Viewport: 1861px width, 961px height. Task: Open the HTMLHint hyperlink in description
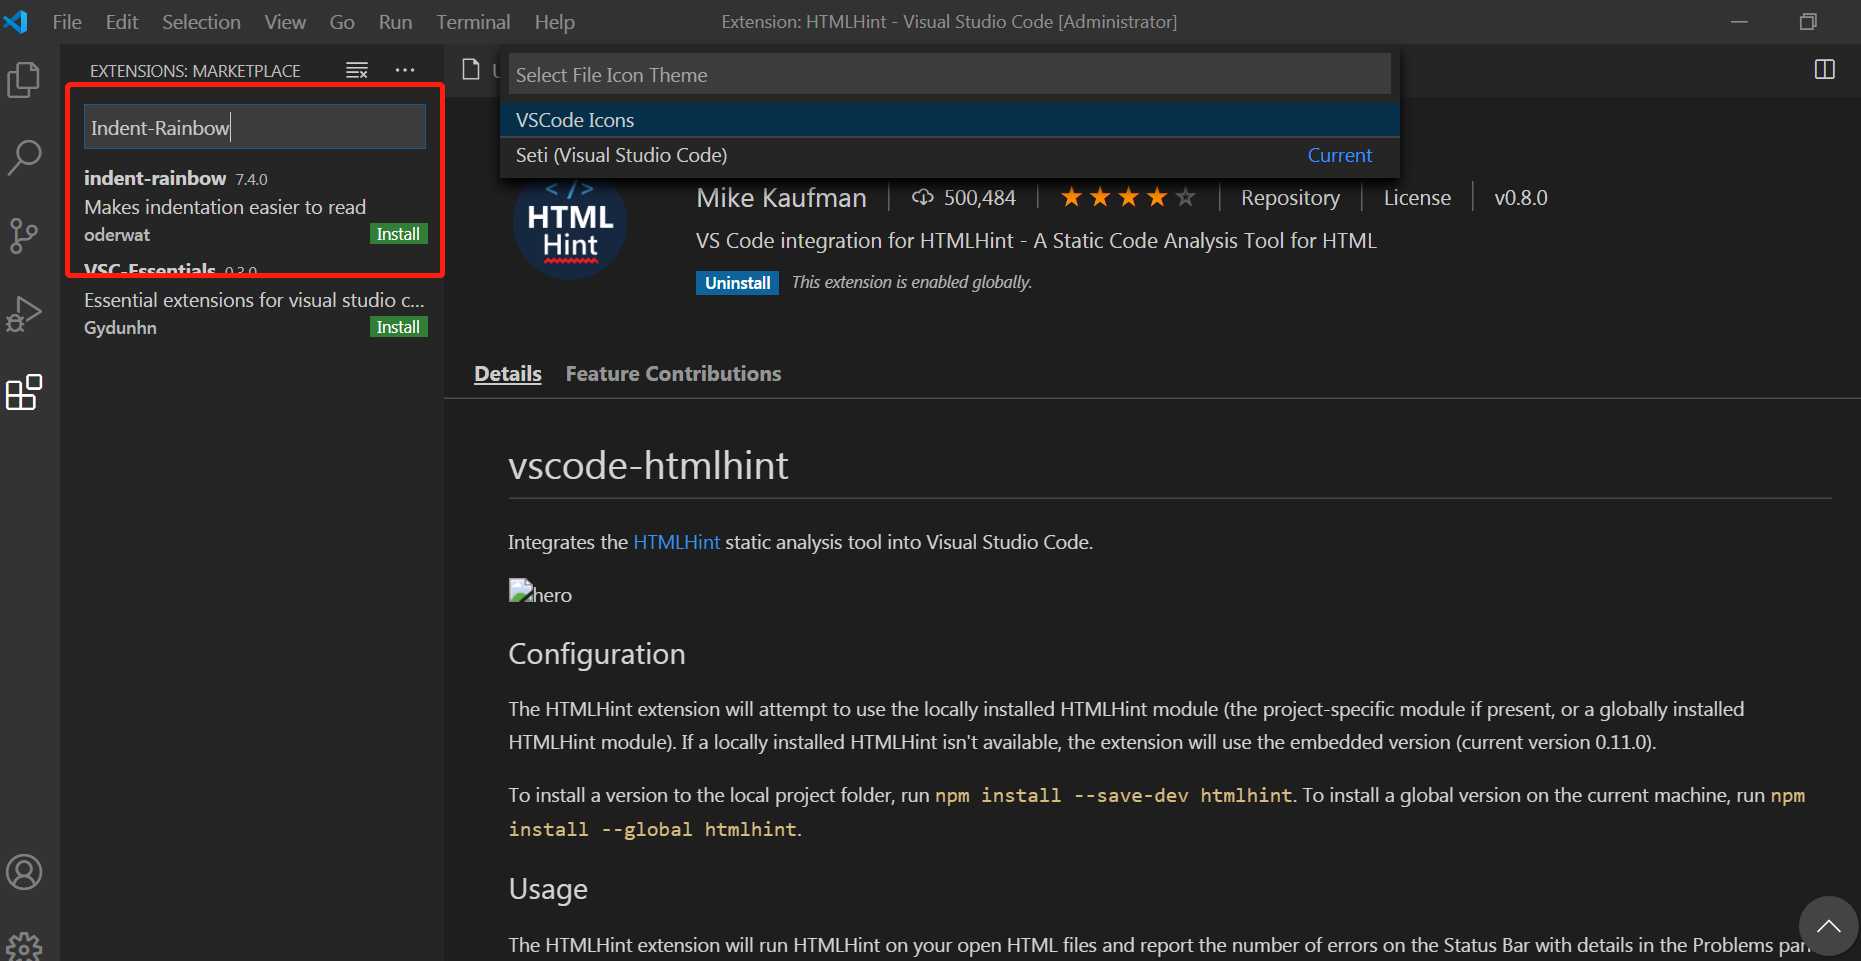tap(676, 542)
